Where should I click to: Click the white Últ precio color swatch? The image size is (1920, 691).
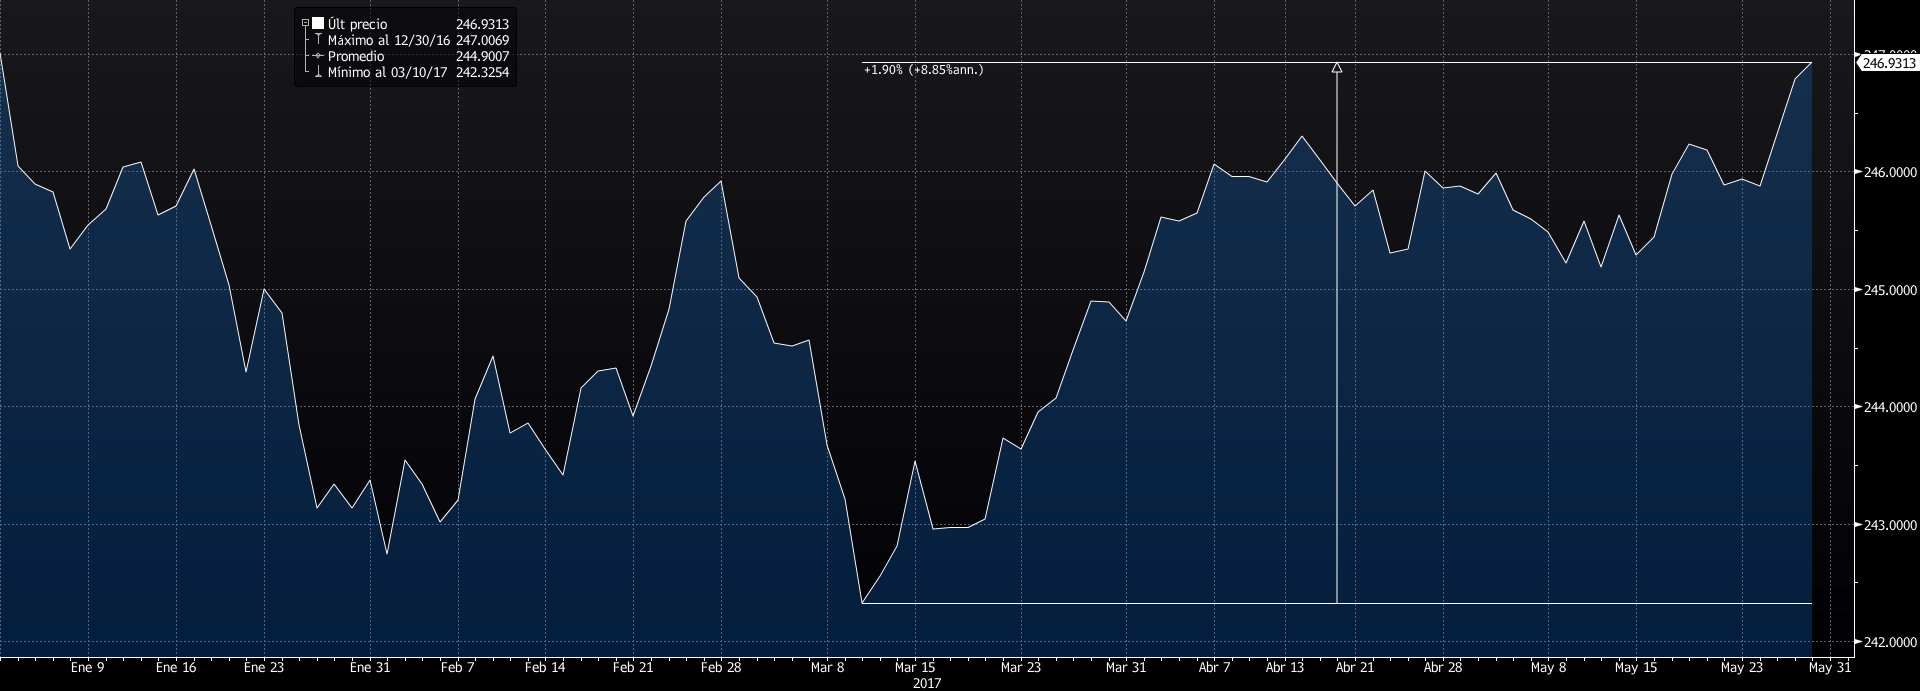[318, 24]
